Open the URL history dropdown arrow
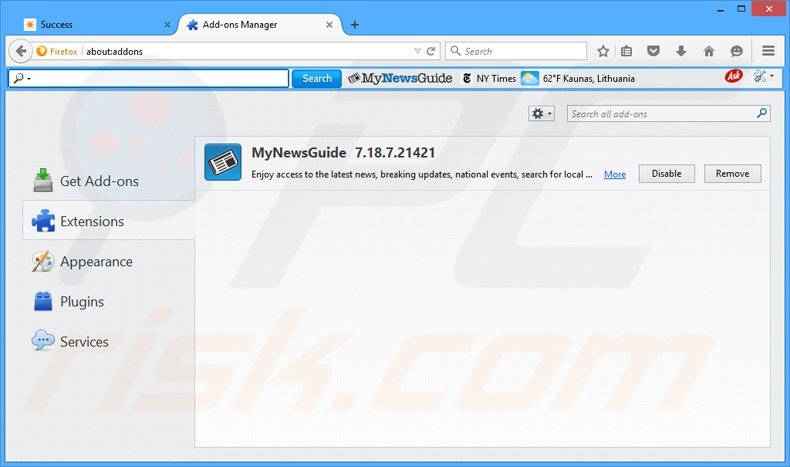790x467 pixels. [x=417, y=51]
